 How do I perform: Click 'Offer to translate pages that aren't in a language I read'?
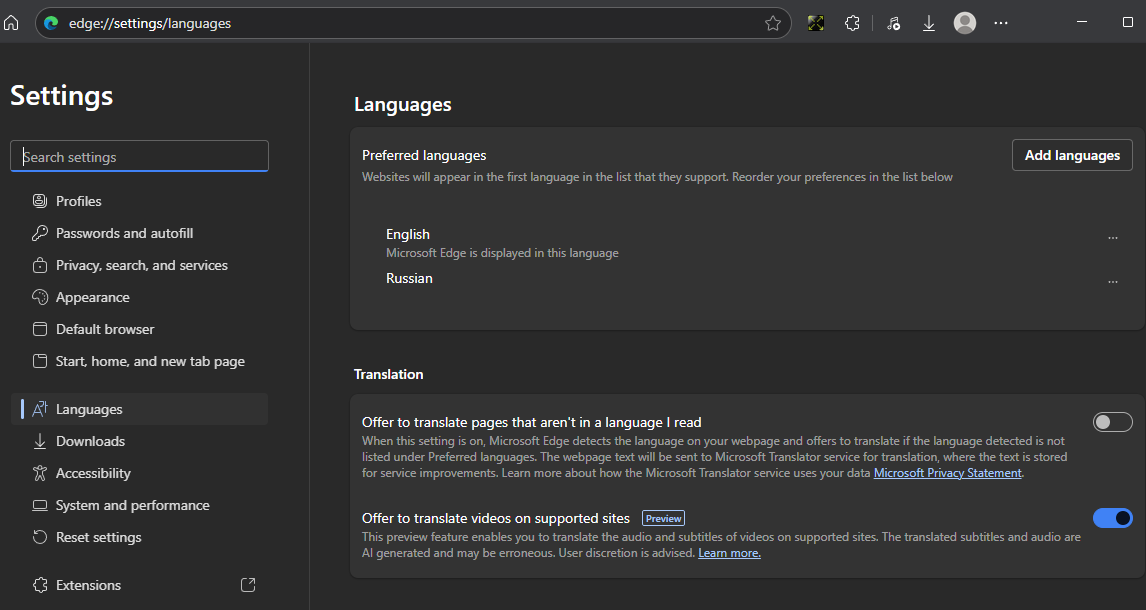tap(531, 422)
